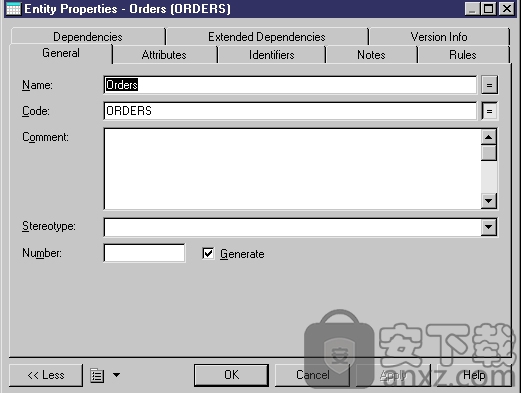Click the properties menu icon beside Less

(97, 376)
